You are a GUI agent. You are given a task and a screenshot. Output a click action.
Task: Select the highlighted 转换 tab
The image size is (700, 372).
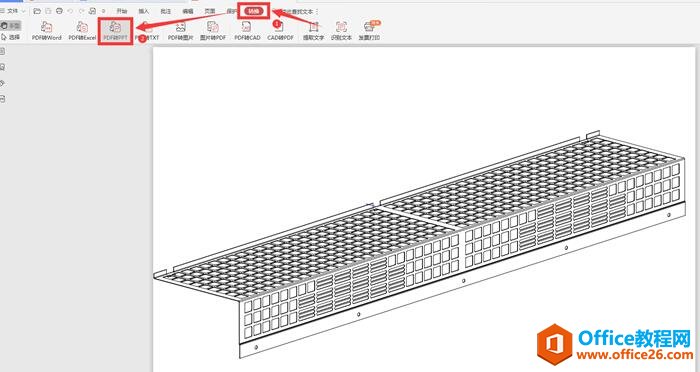coord(254,11)
